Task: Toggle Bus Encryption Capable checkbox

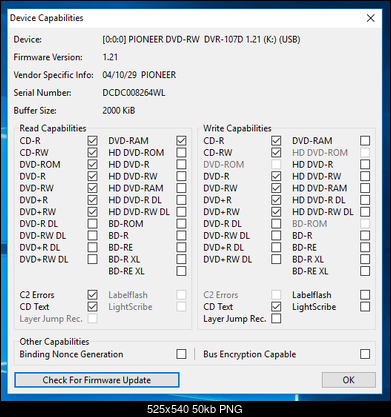Action: (365, 354)
